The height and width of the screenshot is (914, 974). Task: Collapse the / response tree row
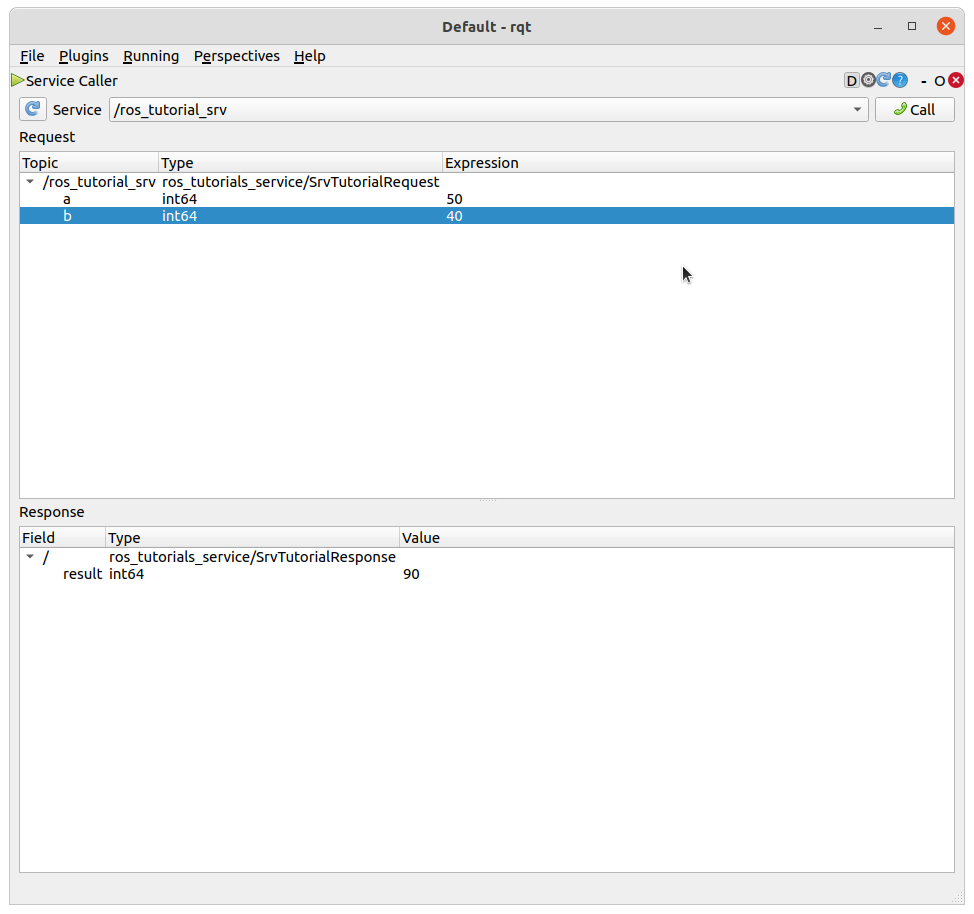click(30, 556)
